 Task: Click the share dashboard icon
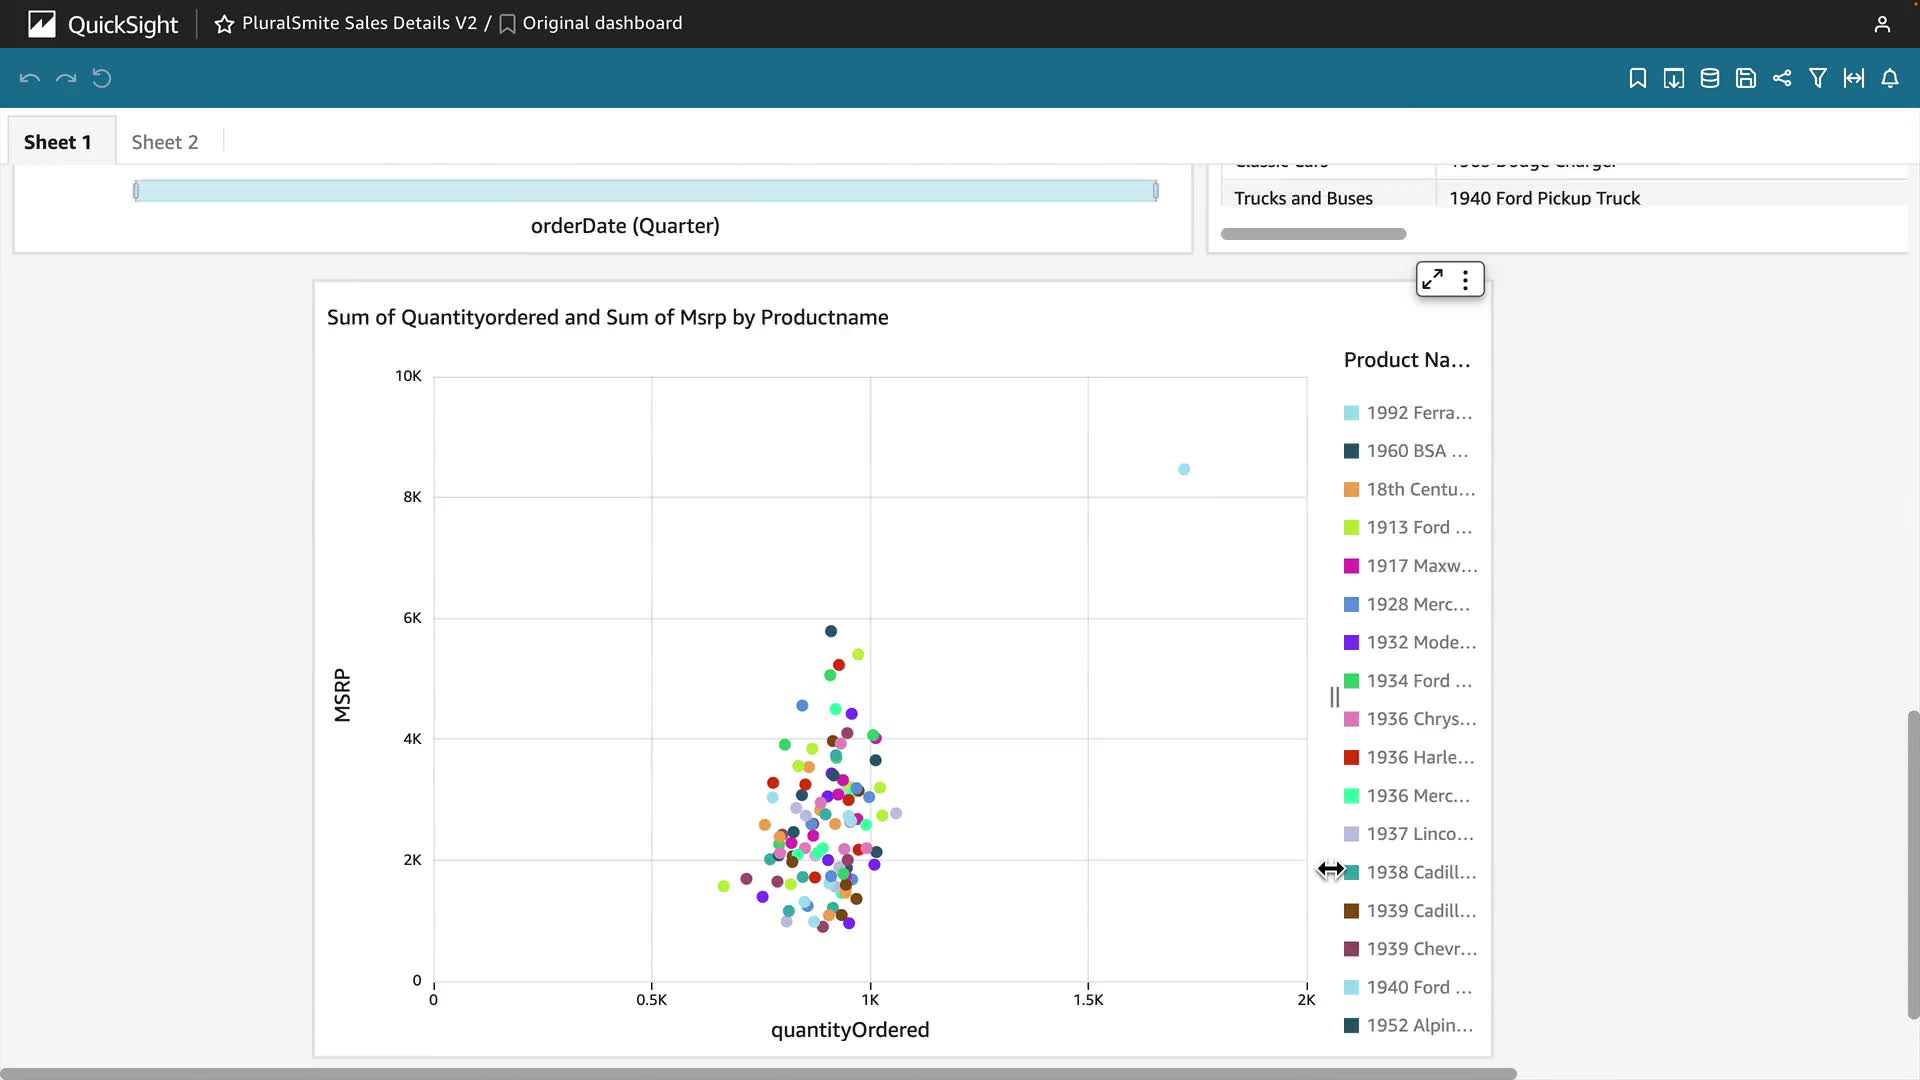[x=1781, y=78]
